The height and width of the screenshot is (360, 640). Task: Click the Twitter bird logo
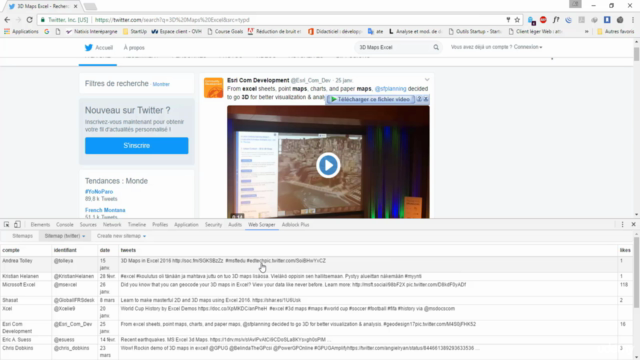[x=89, y=48]
